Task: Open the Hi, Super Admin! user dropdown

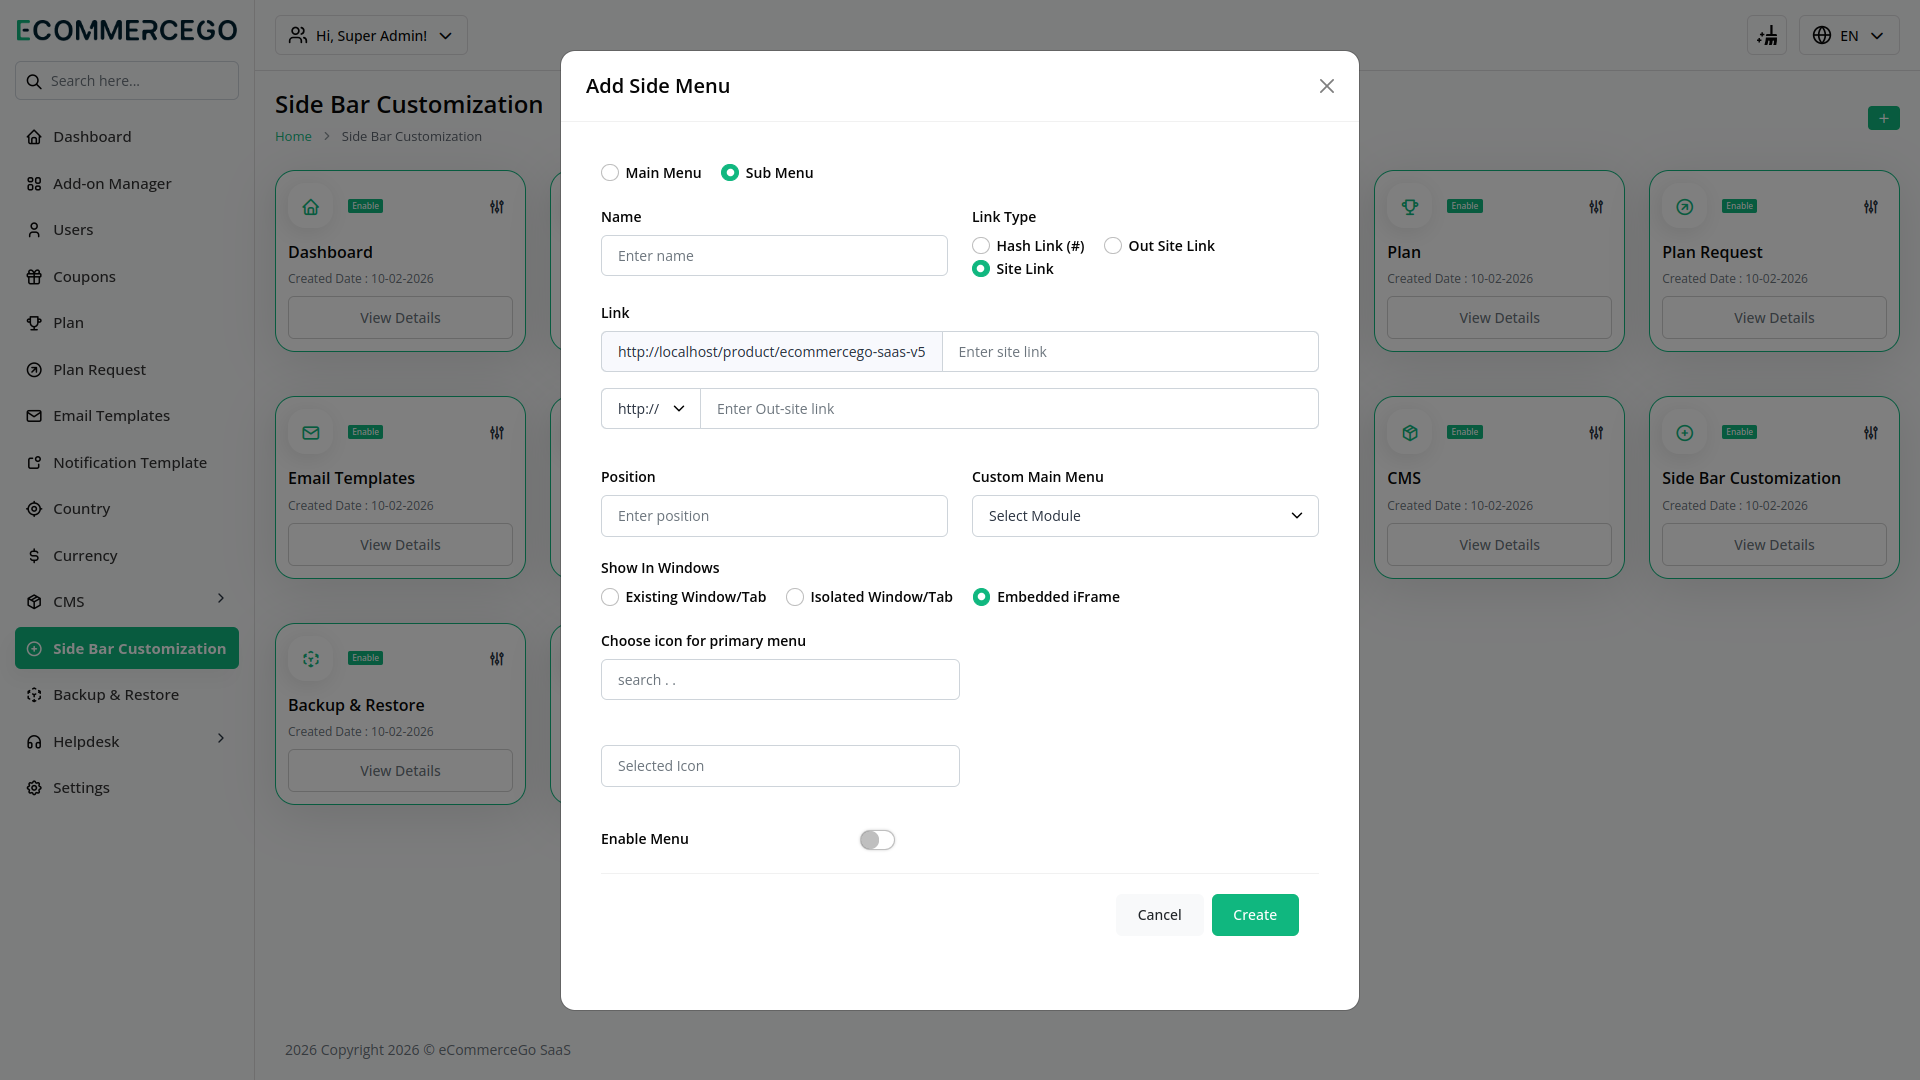Action: click(371, 35)
